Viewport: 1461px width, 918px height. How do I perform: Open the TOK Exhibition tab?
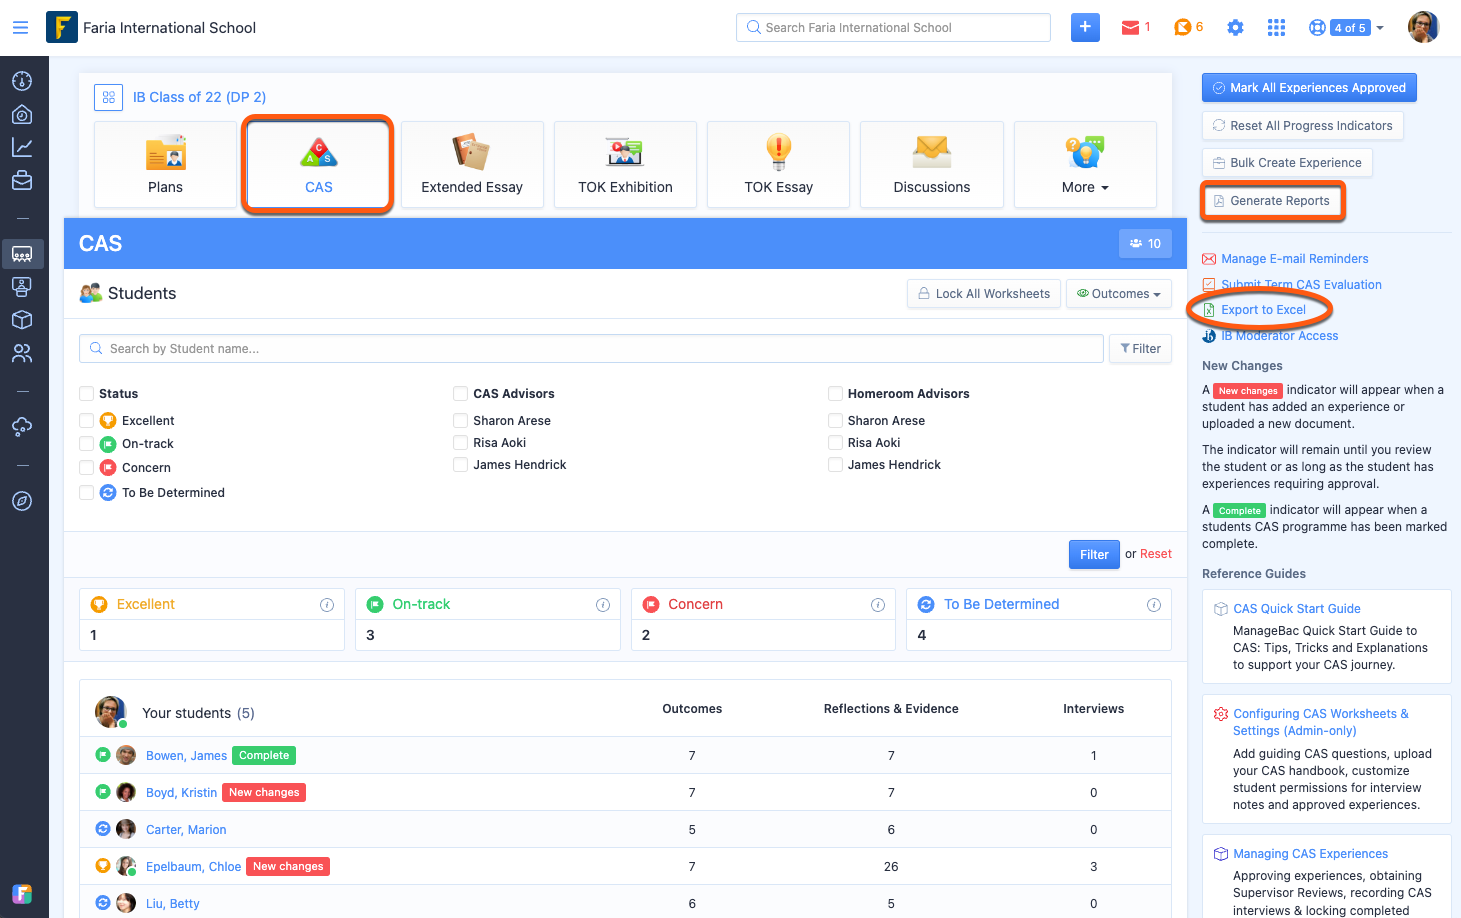click(x=625, y=165)
